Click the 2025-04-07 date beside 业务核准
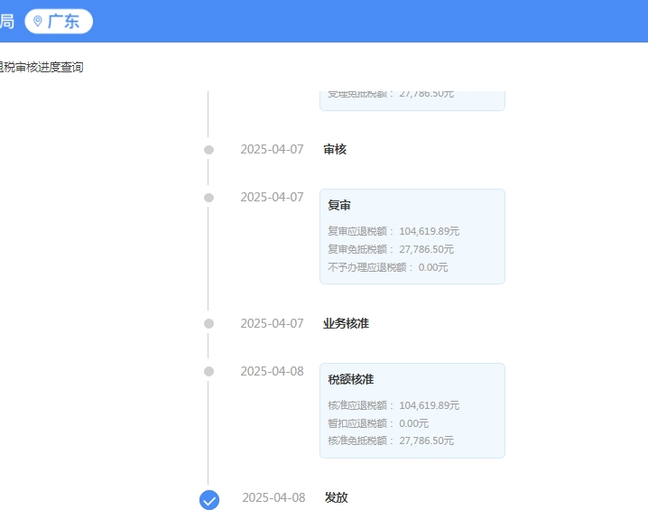The height and width of the screenshot is (520, 648). (x=272, y=323)
